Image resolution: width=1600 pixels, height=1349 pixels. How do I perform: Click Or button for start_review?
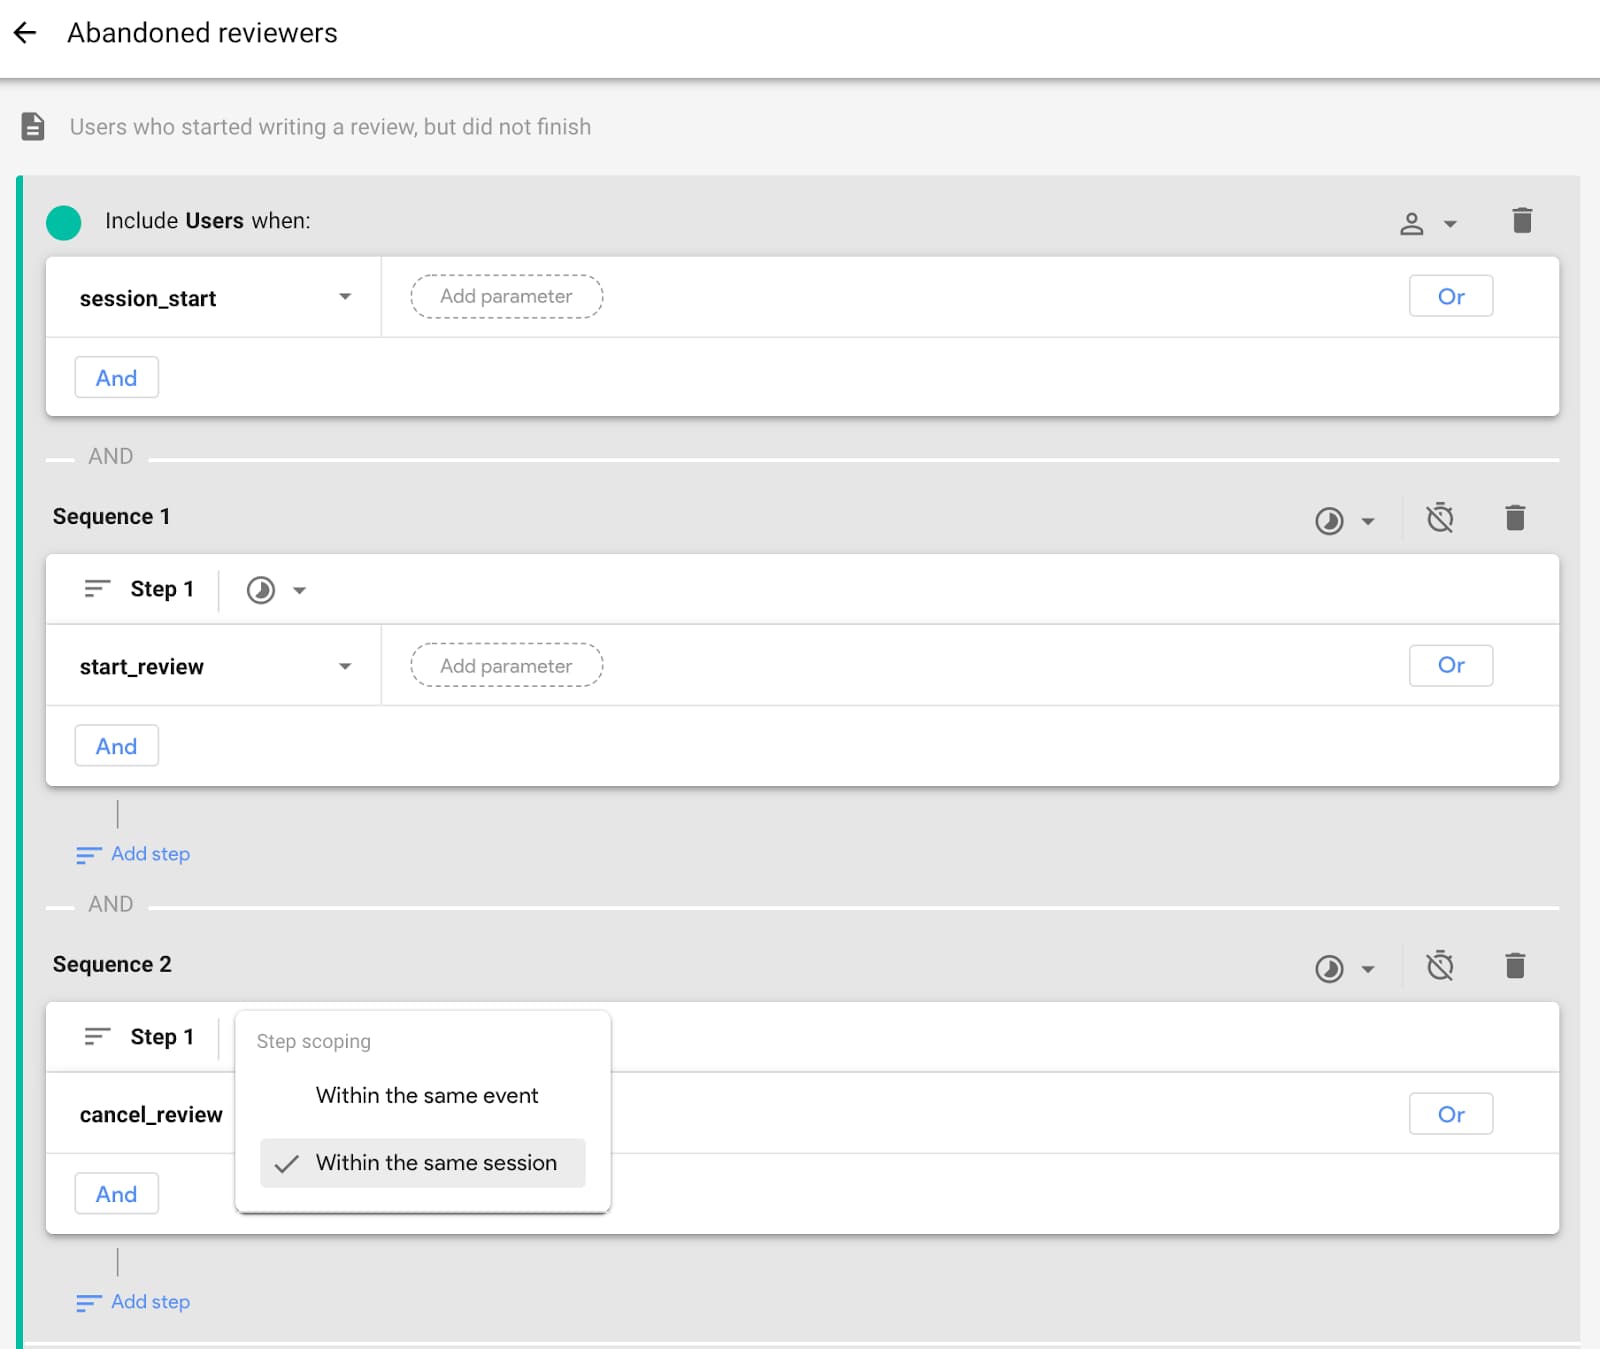1451,665
